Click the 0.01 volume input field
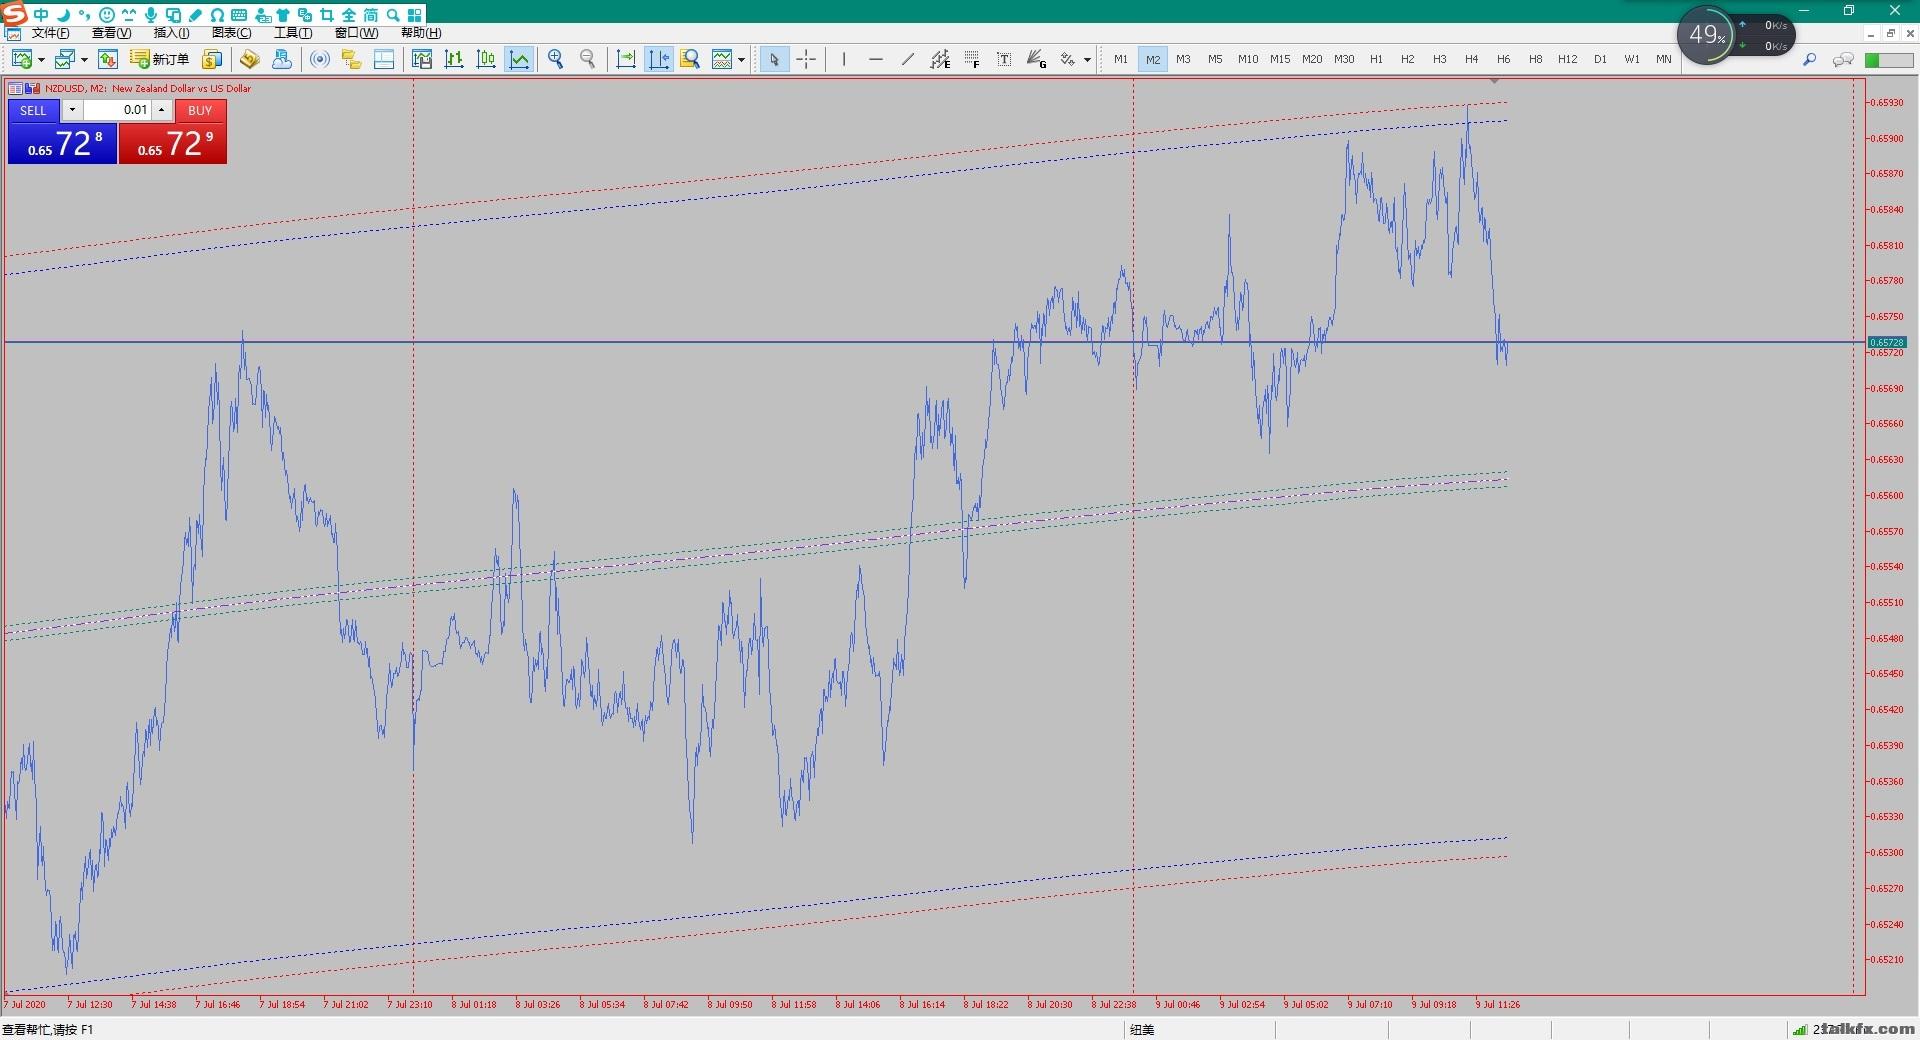Screen dimensions: 1920x1040 (116, 110)
